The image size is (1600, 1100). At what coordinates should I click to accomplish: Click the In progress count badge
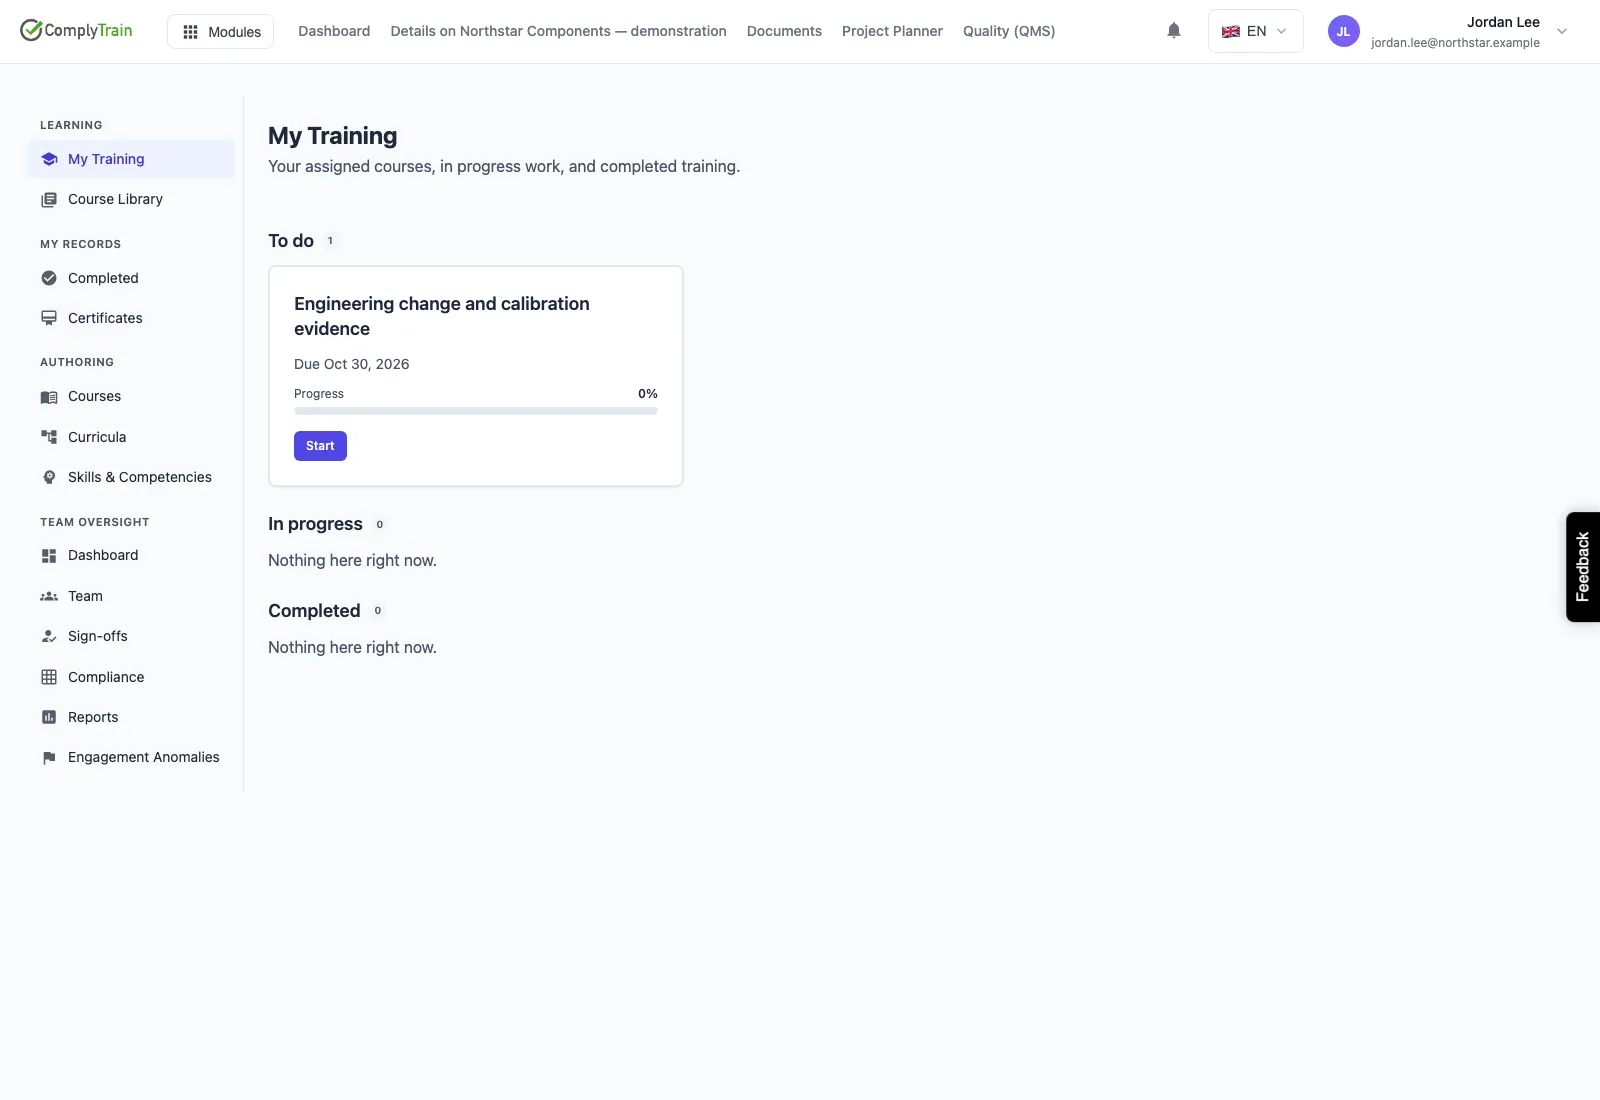380,524
